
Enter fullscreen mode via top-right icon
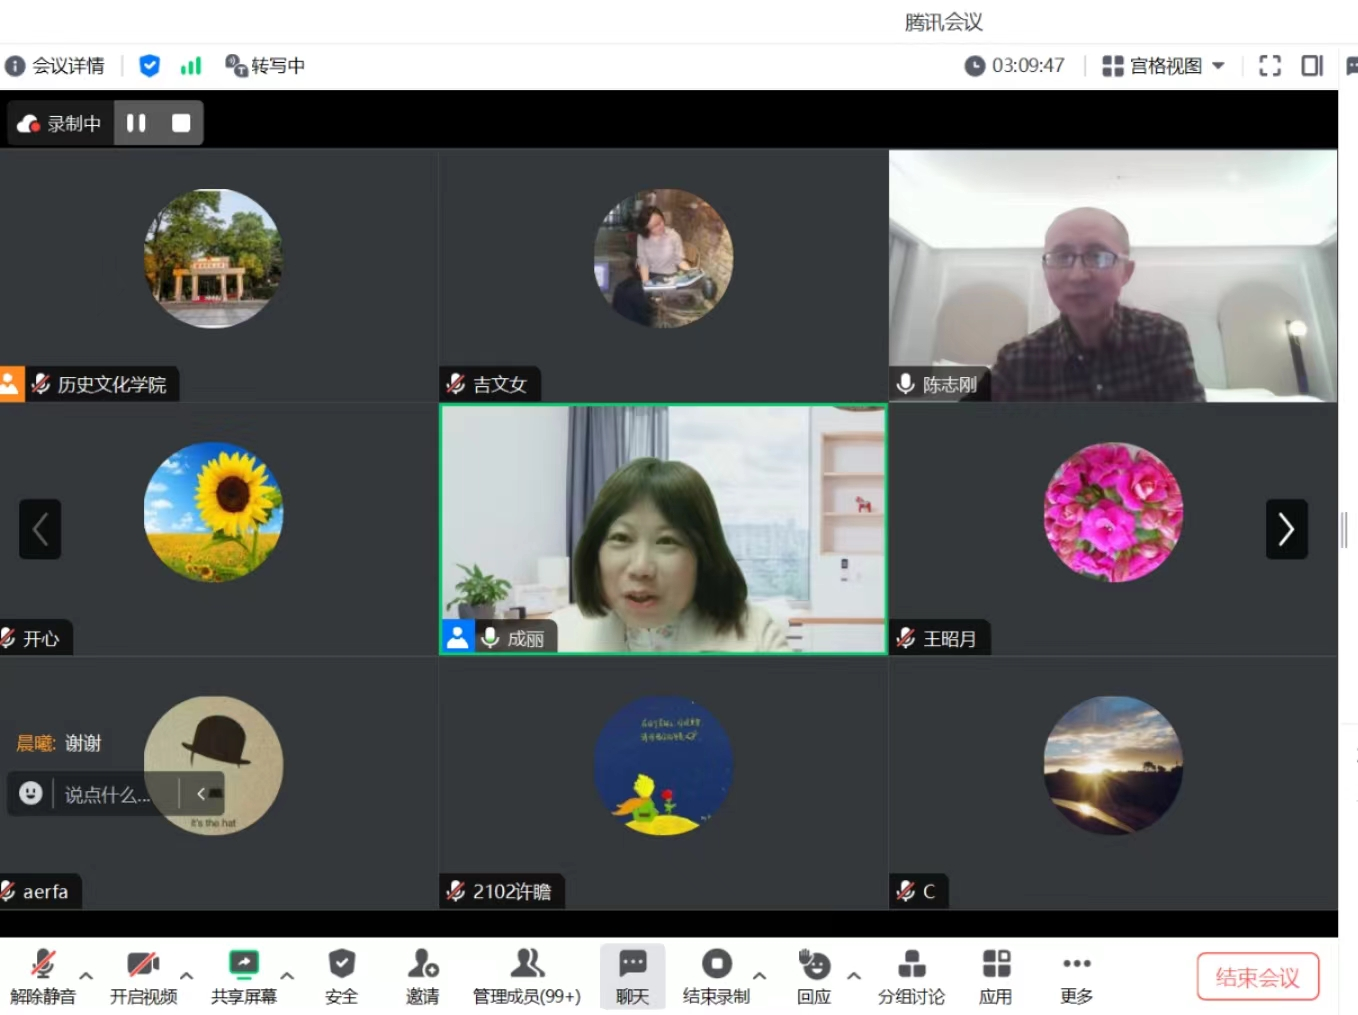click(x=1269, y=66)
